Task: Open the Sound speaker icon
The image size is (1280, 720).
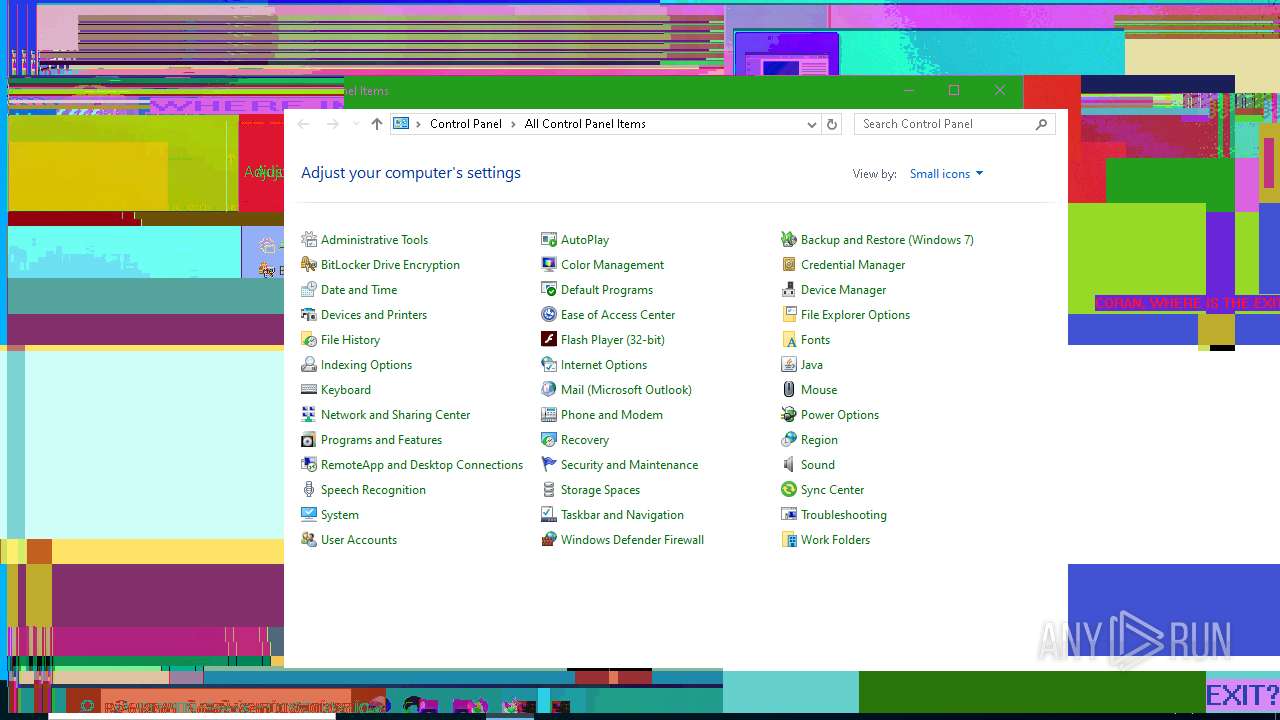Action: (789, 465)
